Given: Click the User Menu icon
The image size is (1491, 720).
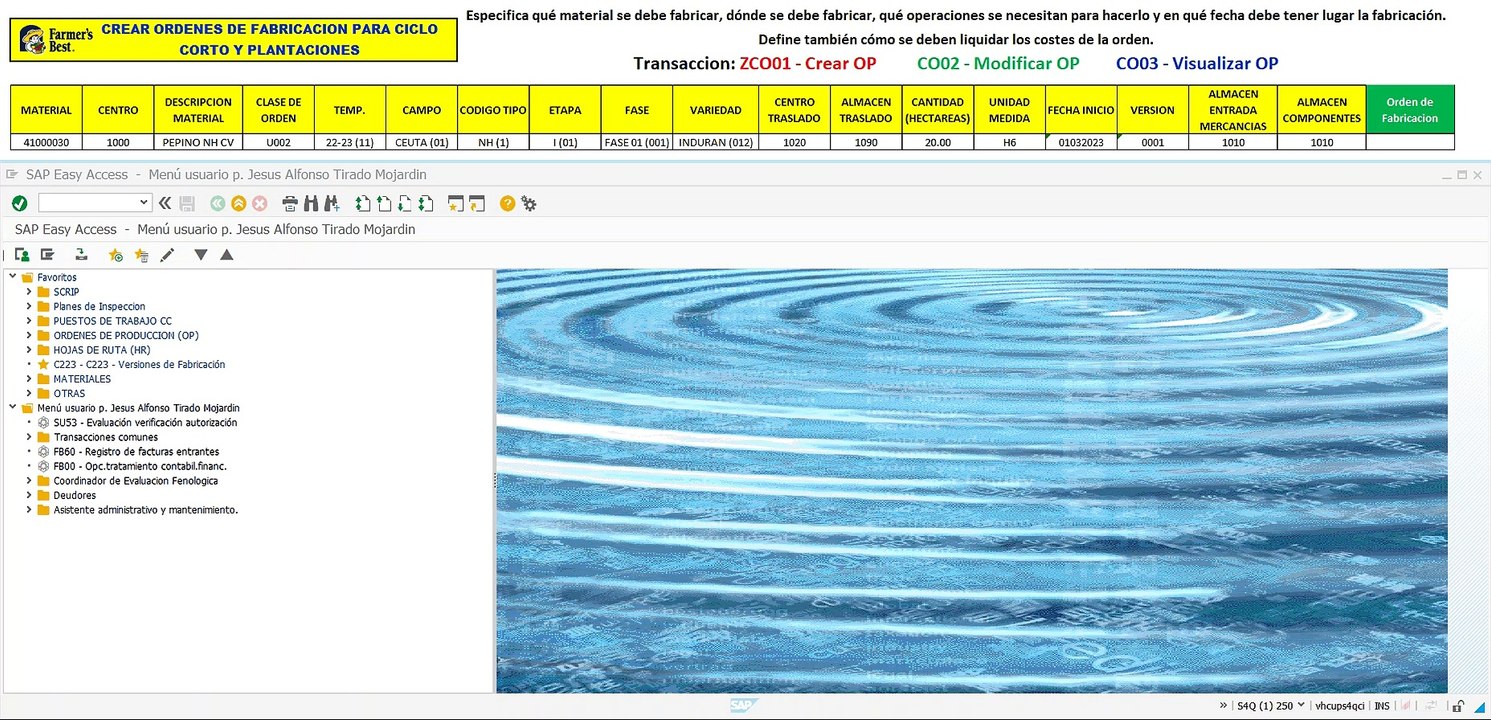Looking at the screenshot, I should pos(21,255).
